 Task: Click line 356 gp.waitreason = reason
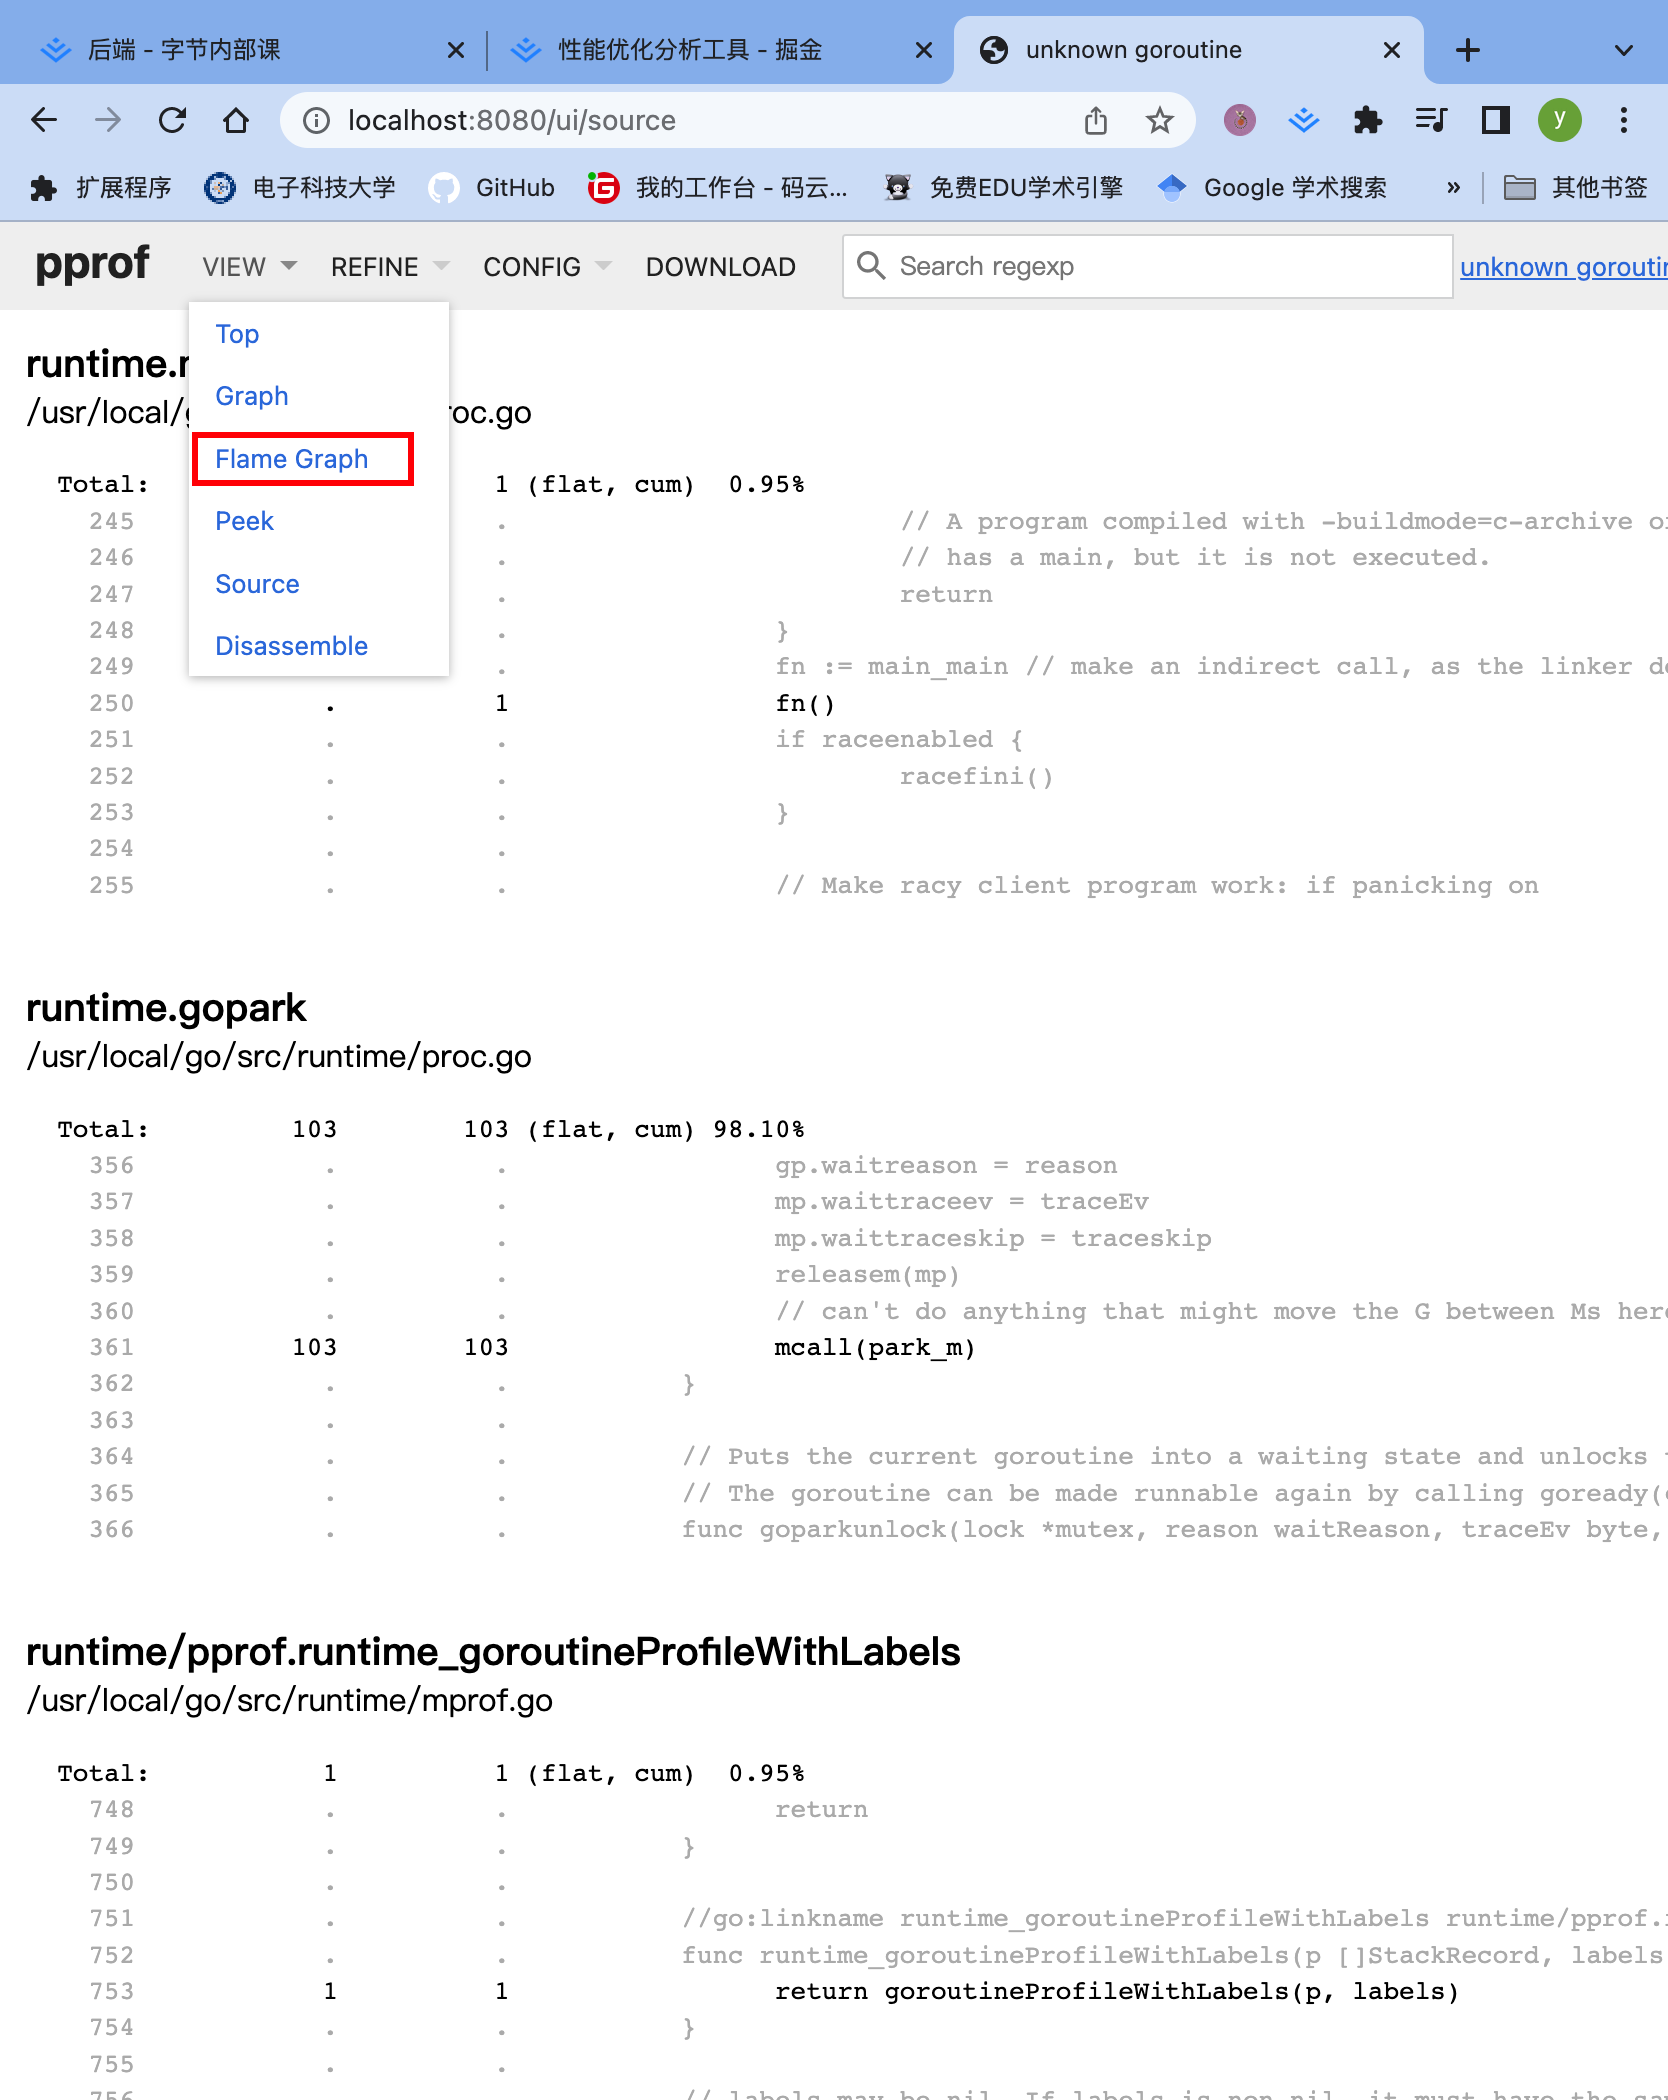click(x=946, y=1166)
